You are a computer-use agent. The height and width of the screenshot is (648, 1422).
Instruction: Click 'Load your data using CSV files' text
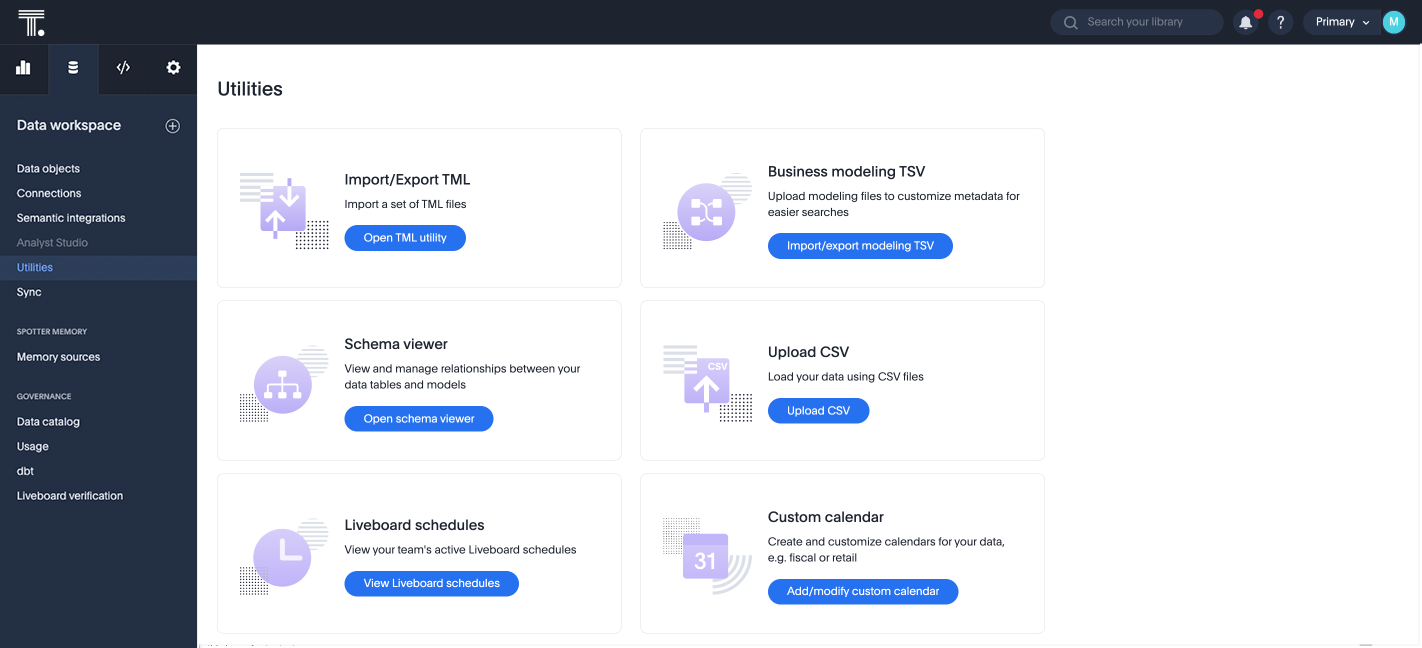click(846, 377)
